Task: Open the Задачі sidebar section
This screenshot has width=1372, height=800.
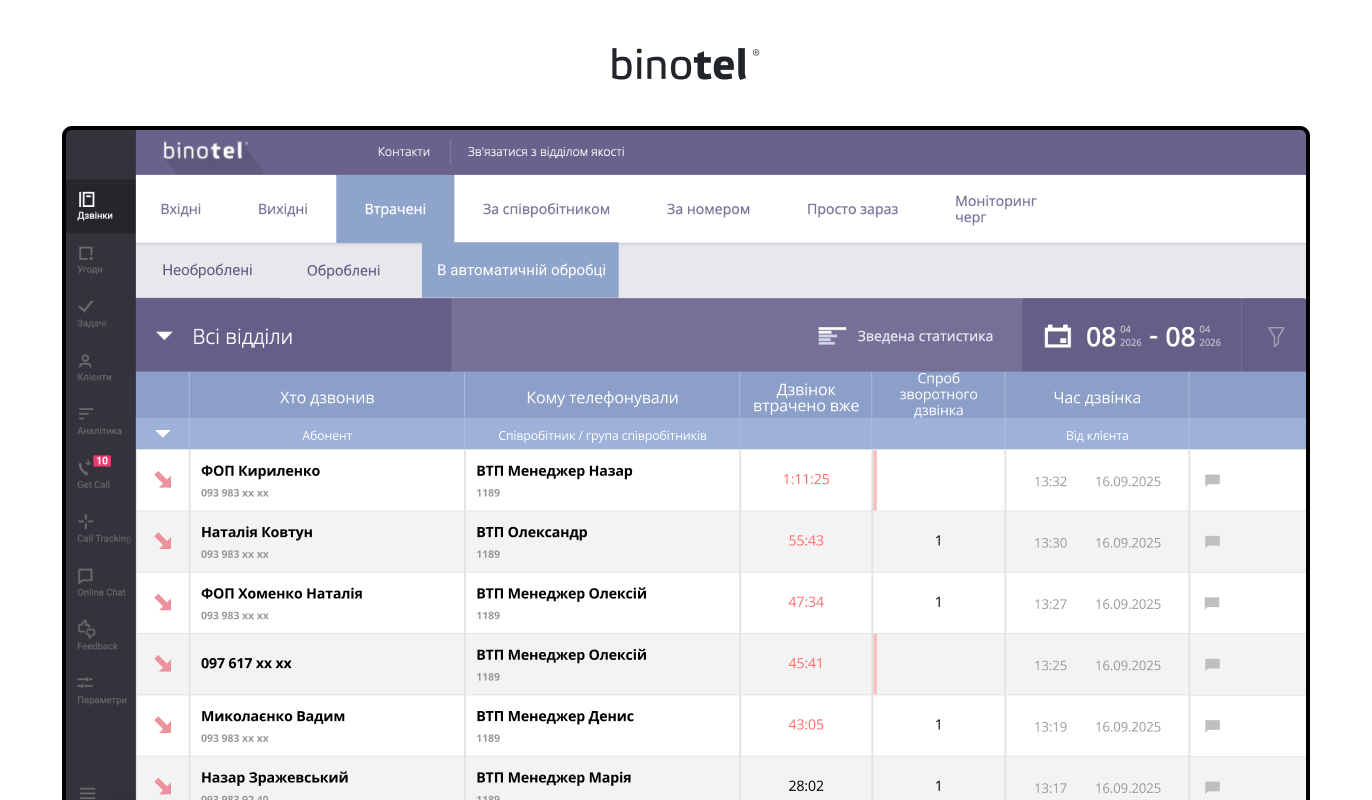Action: (x=90, y=314)
